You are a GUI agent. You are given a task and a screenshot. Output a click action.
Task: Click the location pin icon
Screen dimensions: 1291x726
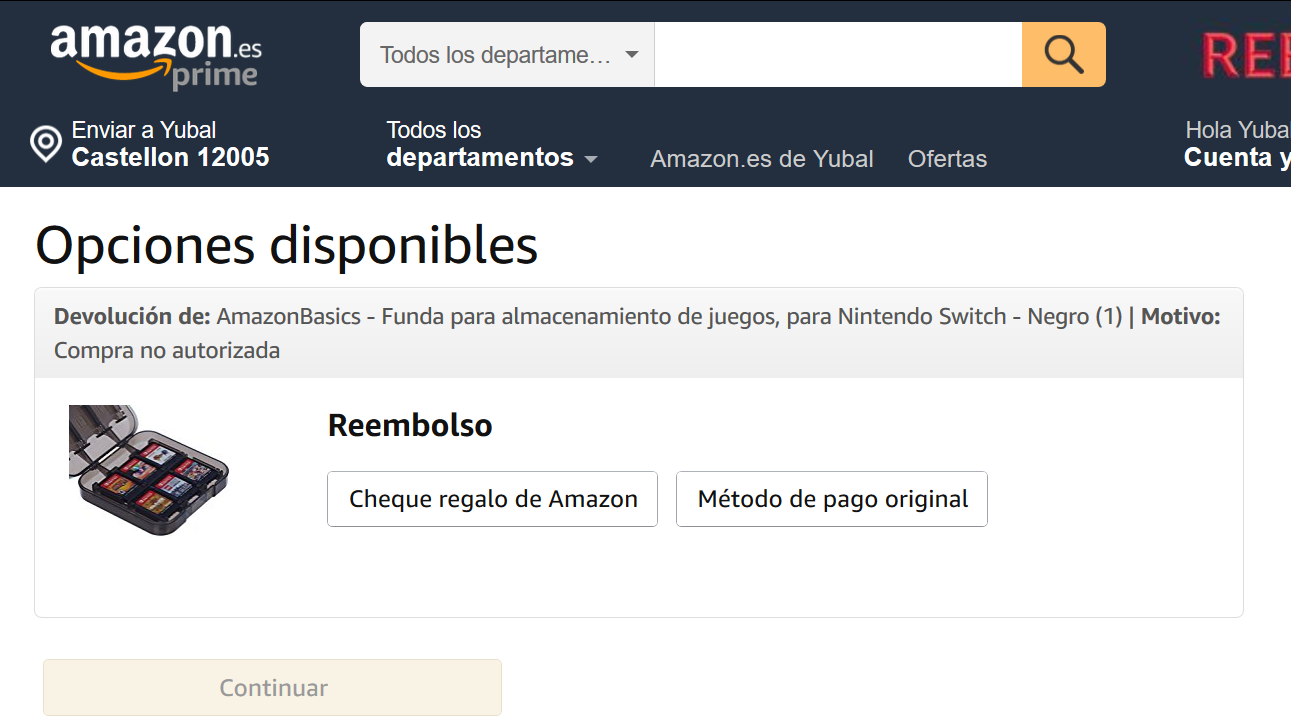[x=44, y=144]
